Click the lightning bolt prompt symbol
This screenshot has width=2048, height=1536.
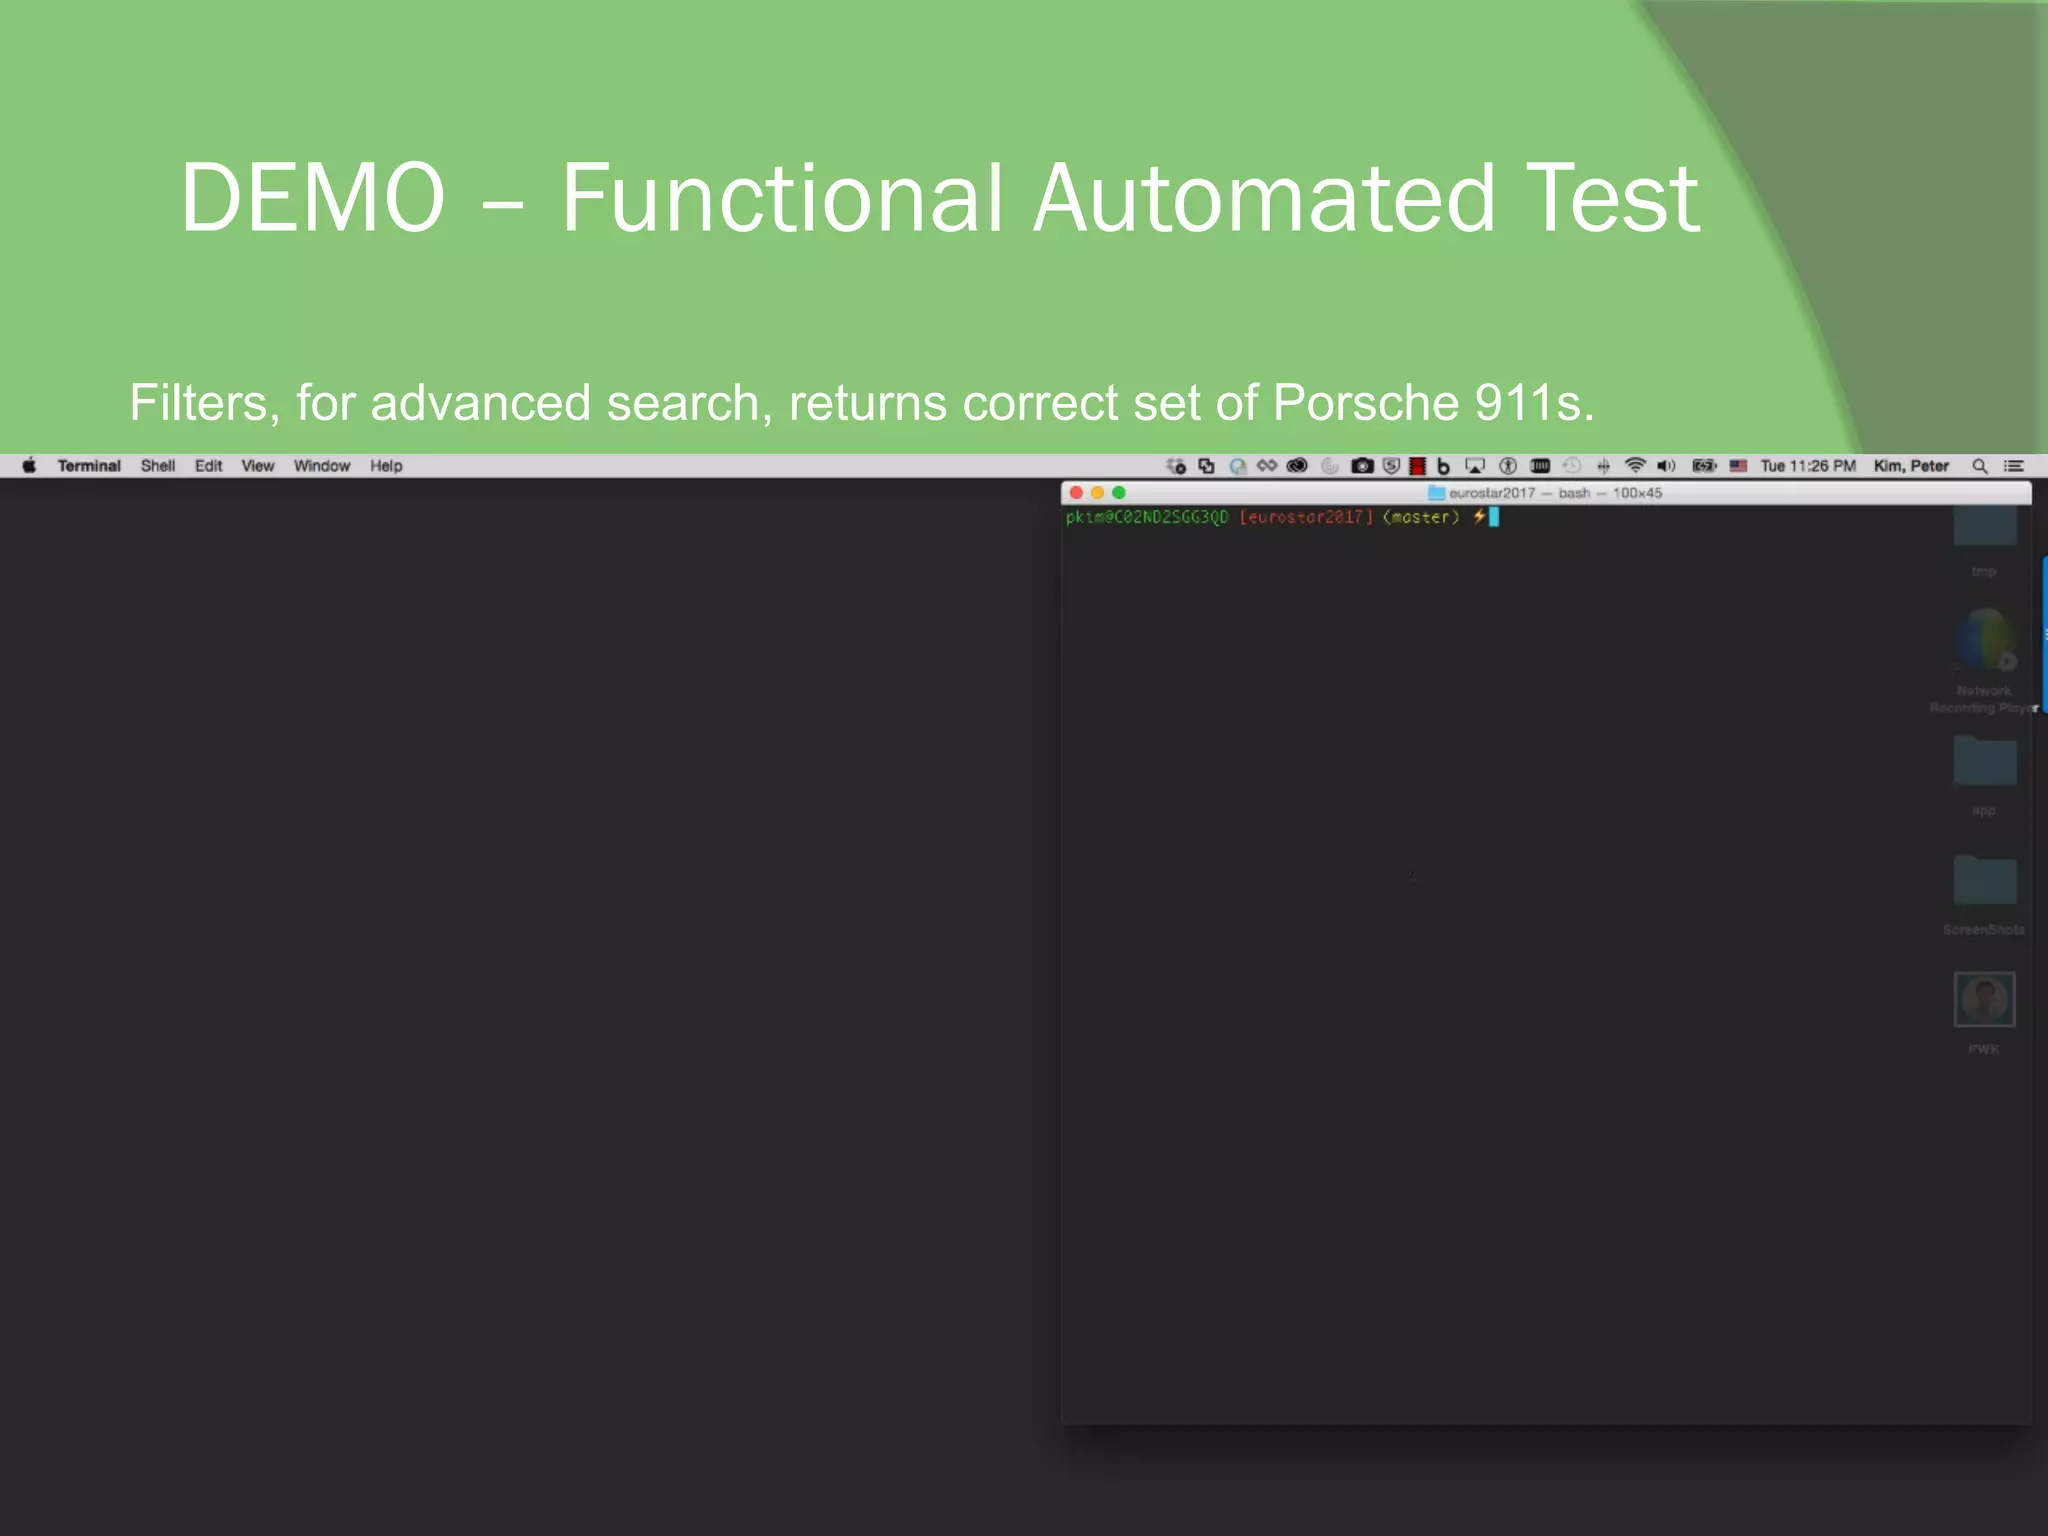click(x=1478, y=517)
